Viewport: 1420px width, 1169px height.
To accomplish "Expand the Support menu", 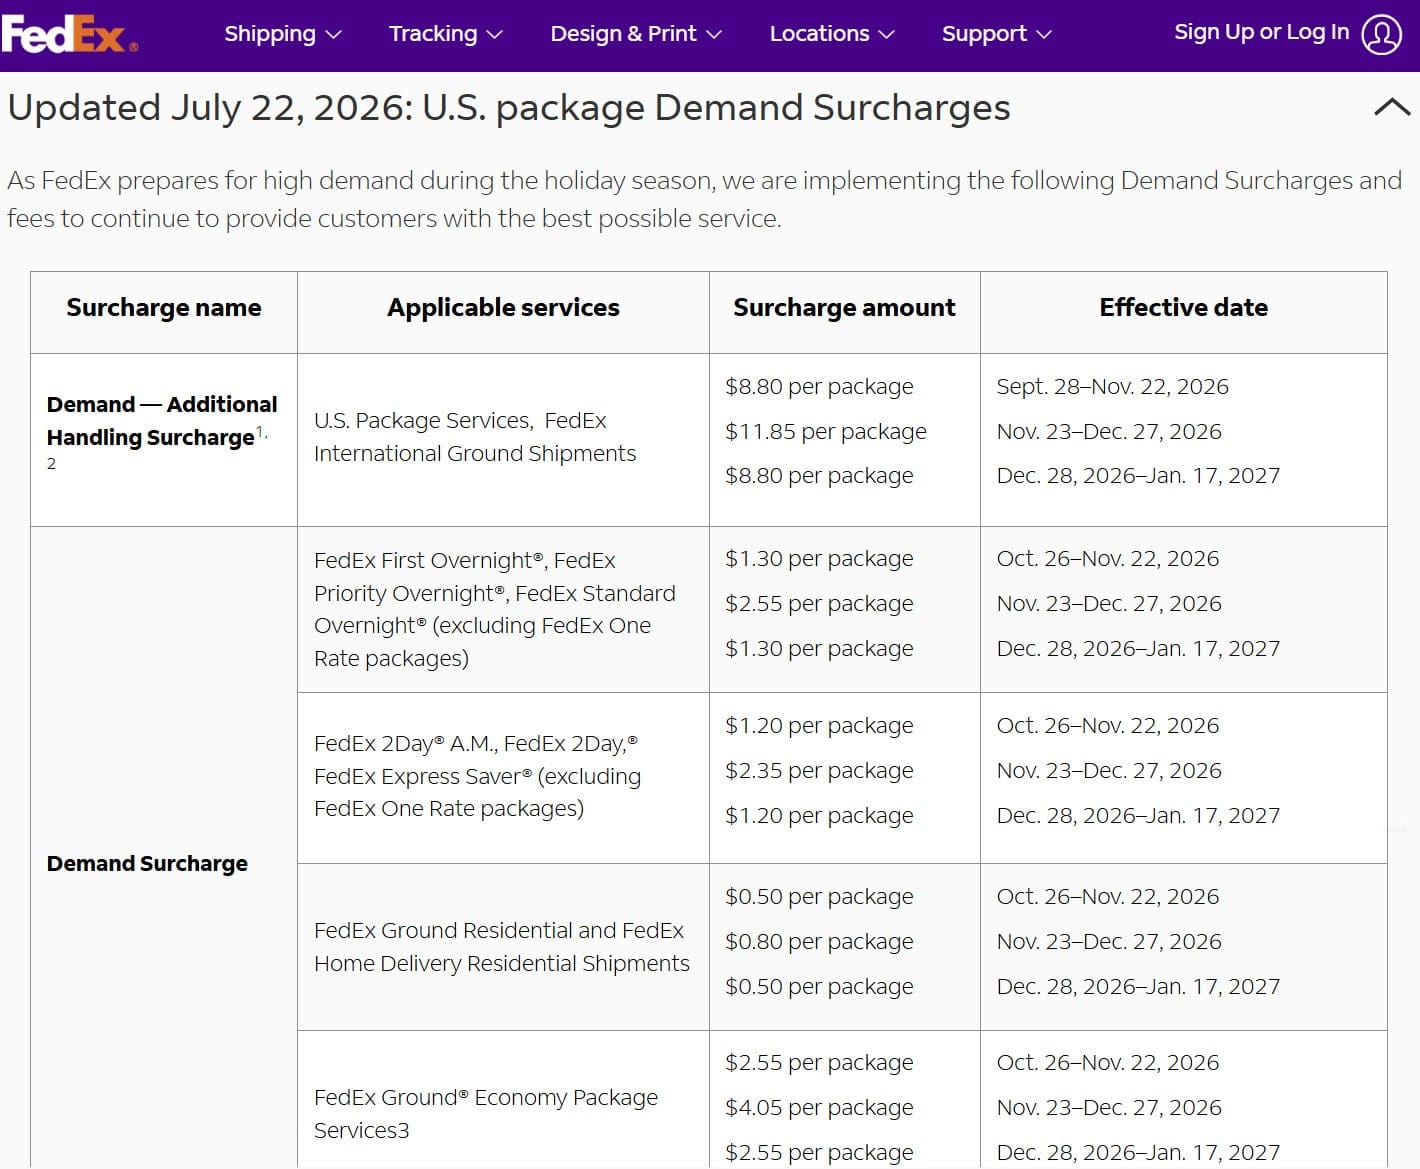I will (996, 34).
